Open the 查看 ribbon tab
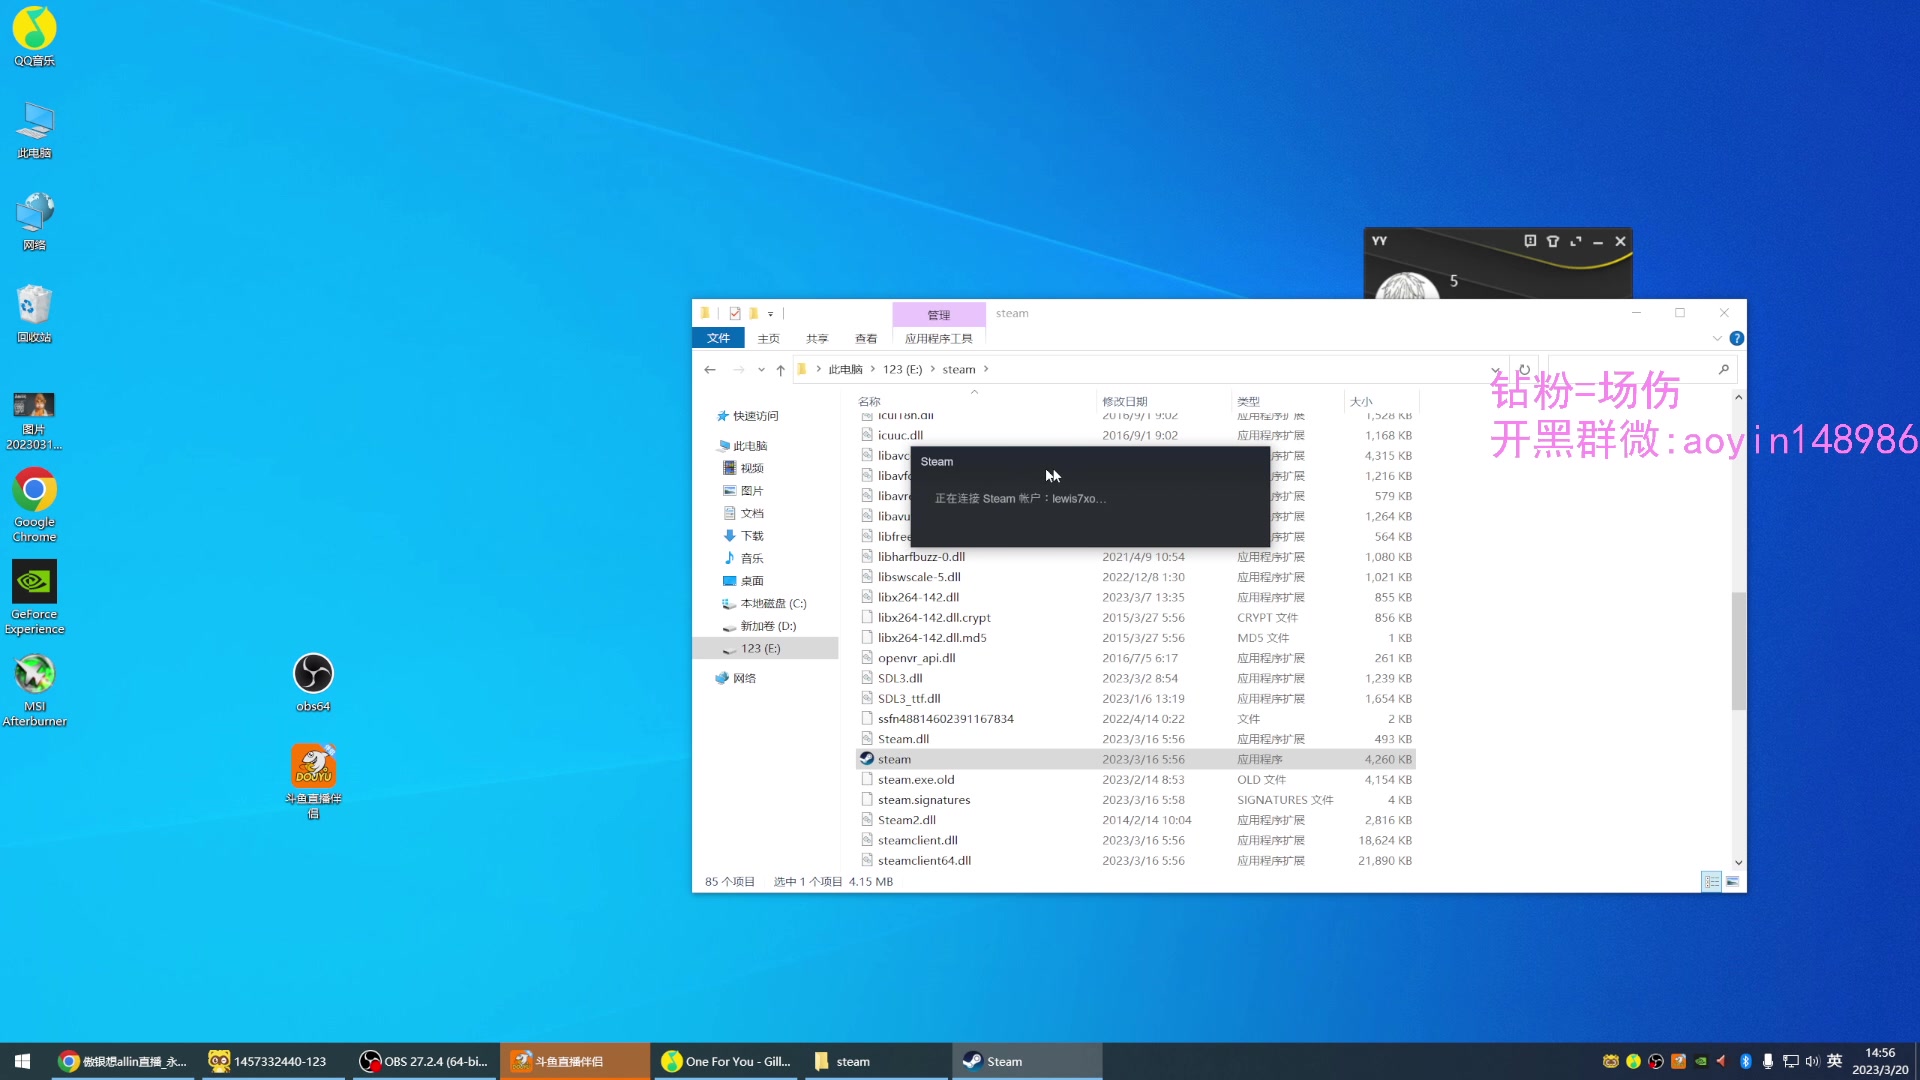 [x=866, y=338]
